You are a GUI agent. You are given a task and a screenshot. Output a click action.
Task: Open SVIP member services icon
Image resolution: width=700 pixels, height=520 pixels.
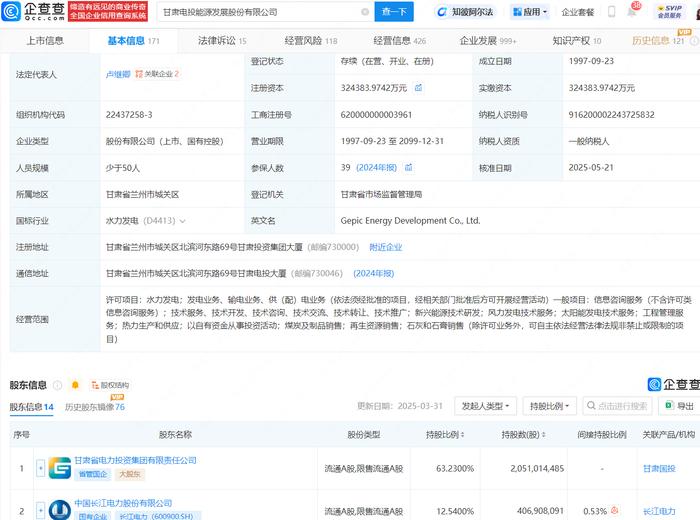click(670, 12)
